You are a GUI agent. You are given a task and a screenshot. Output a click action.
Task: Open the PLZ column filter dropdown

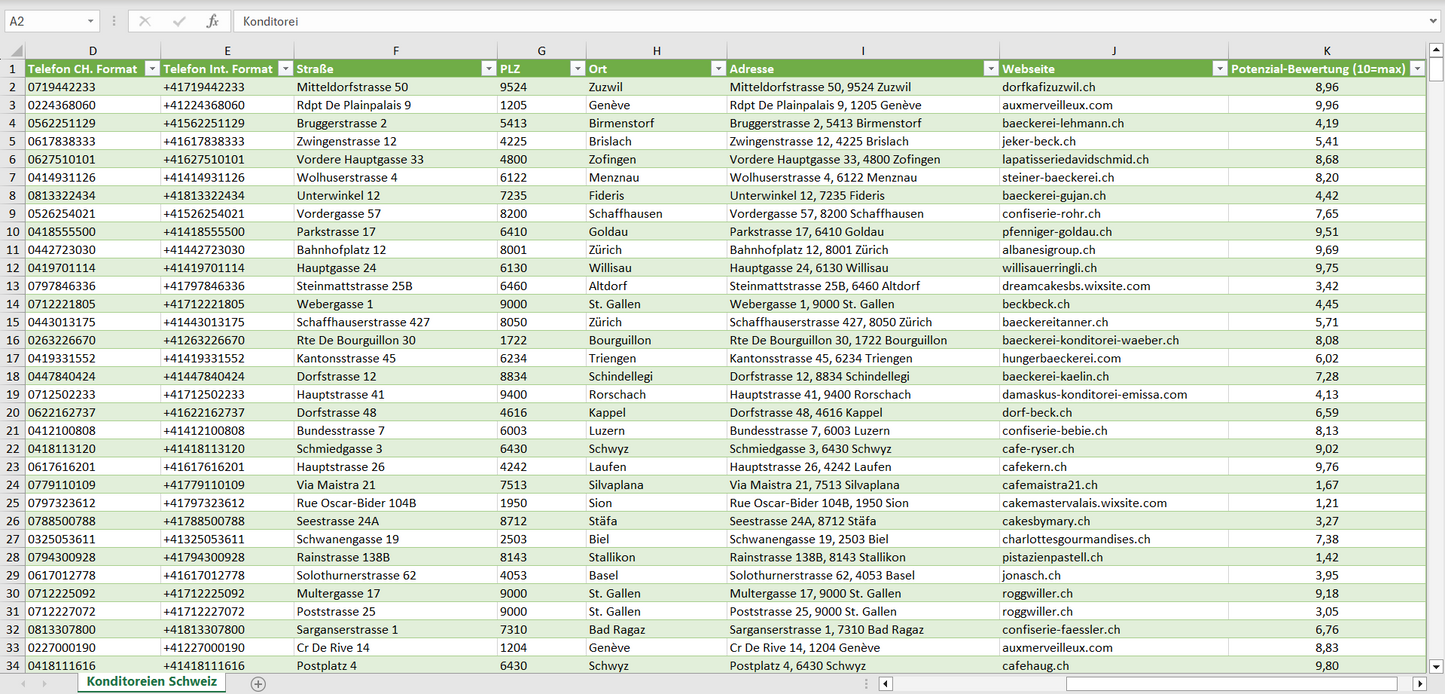pos(576,69)
